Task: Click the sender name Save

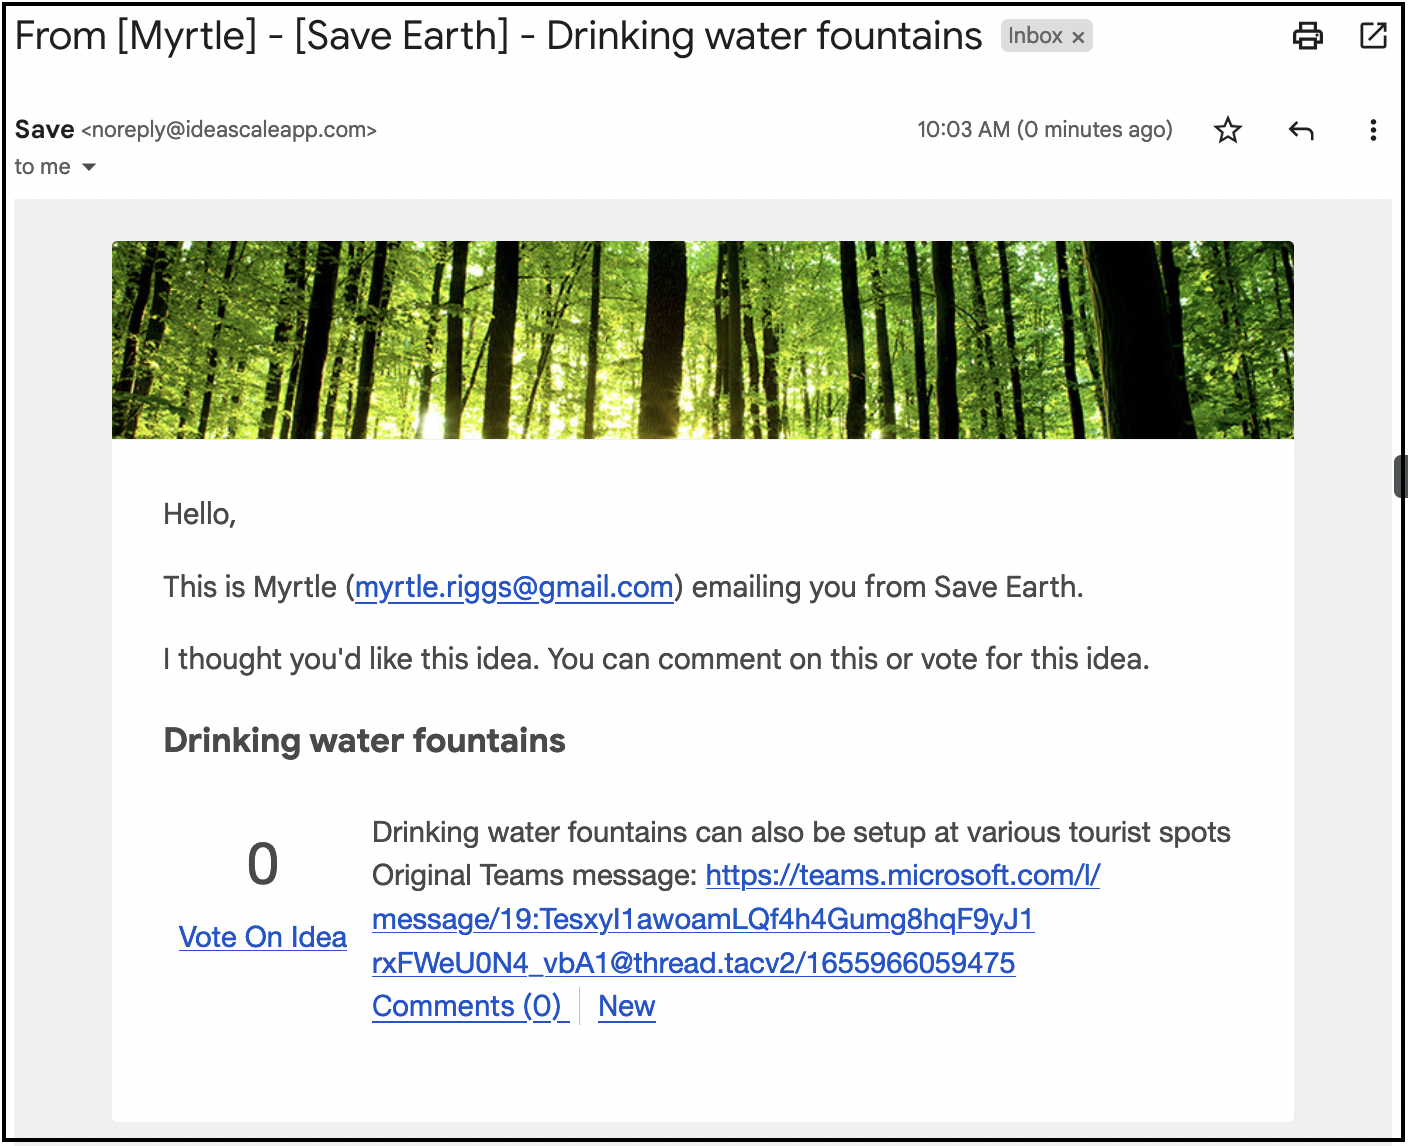Action: click(44, 130)
